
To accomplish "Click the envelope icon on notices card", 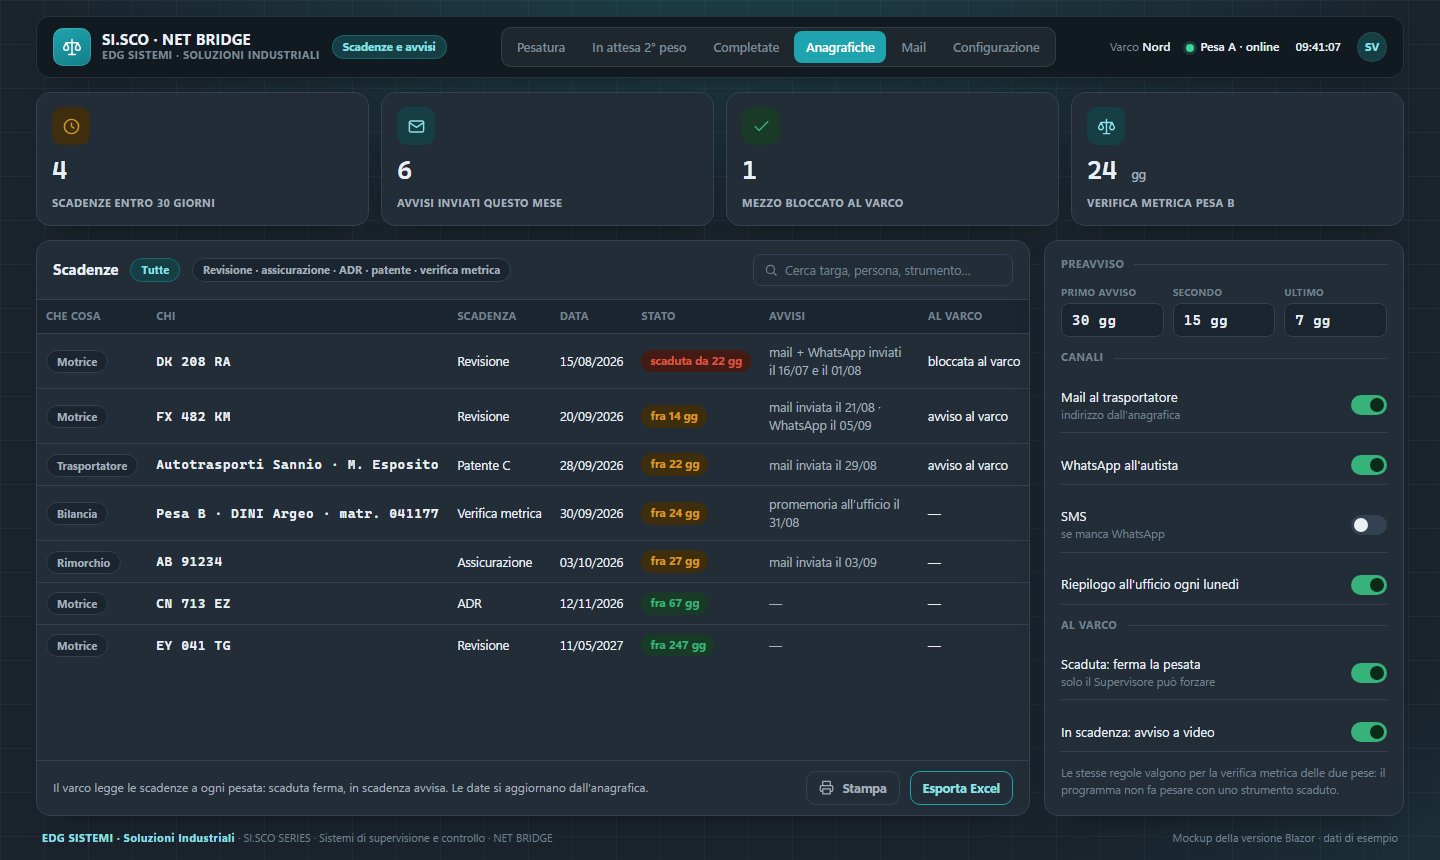I will [416, 127].
